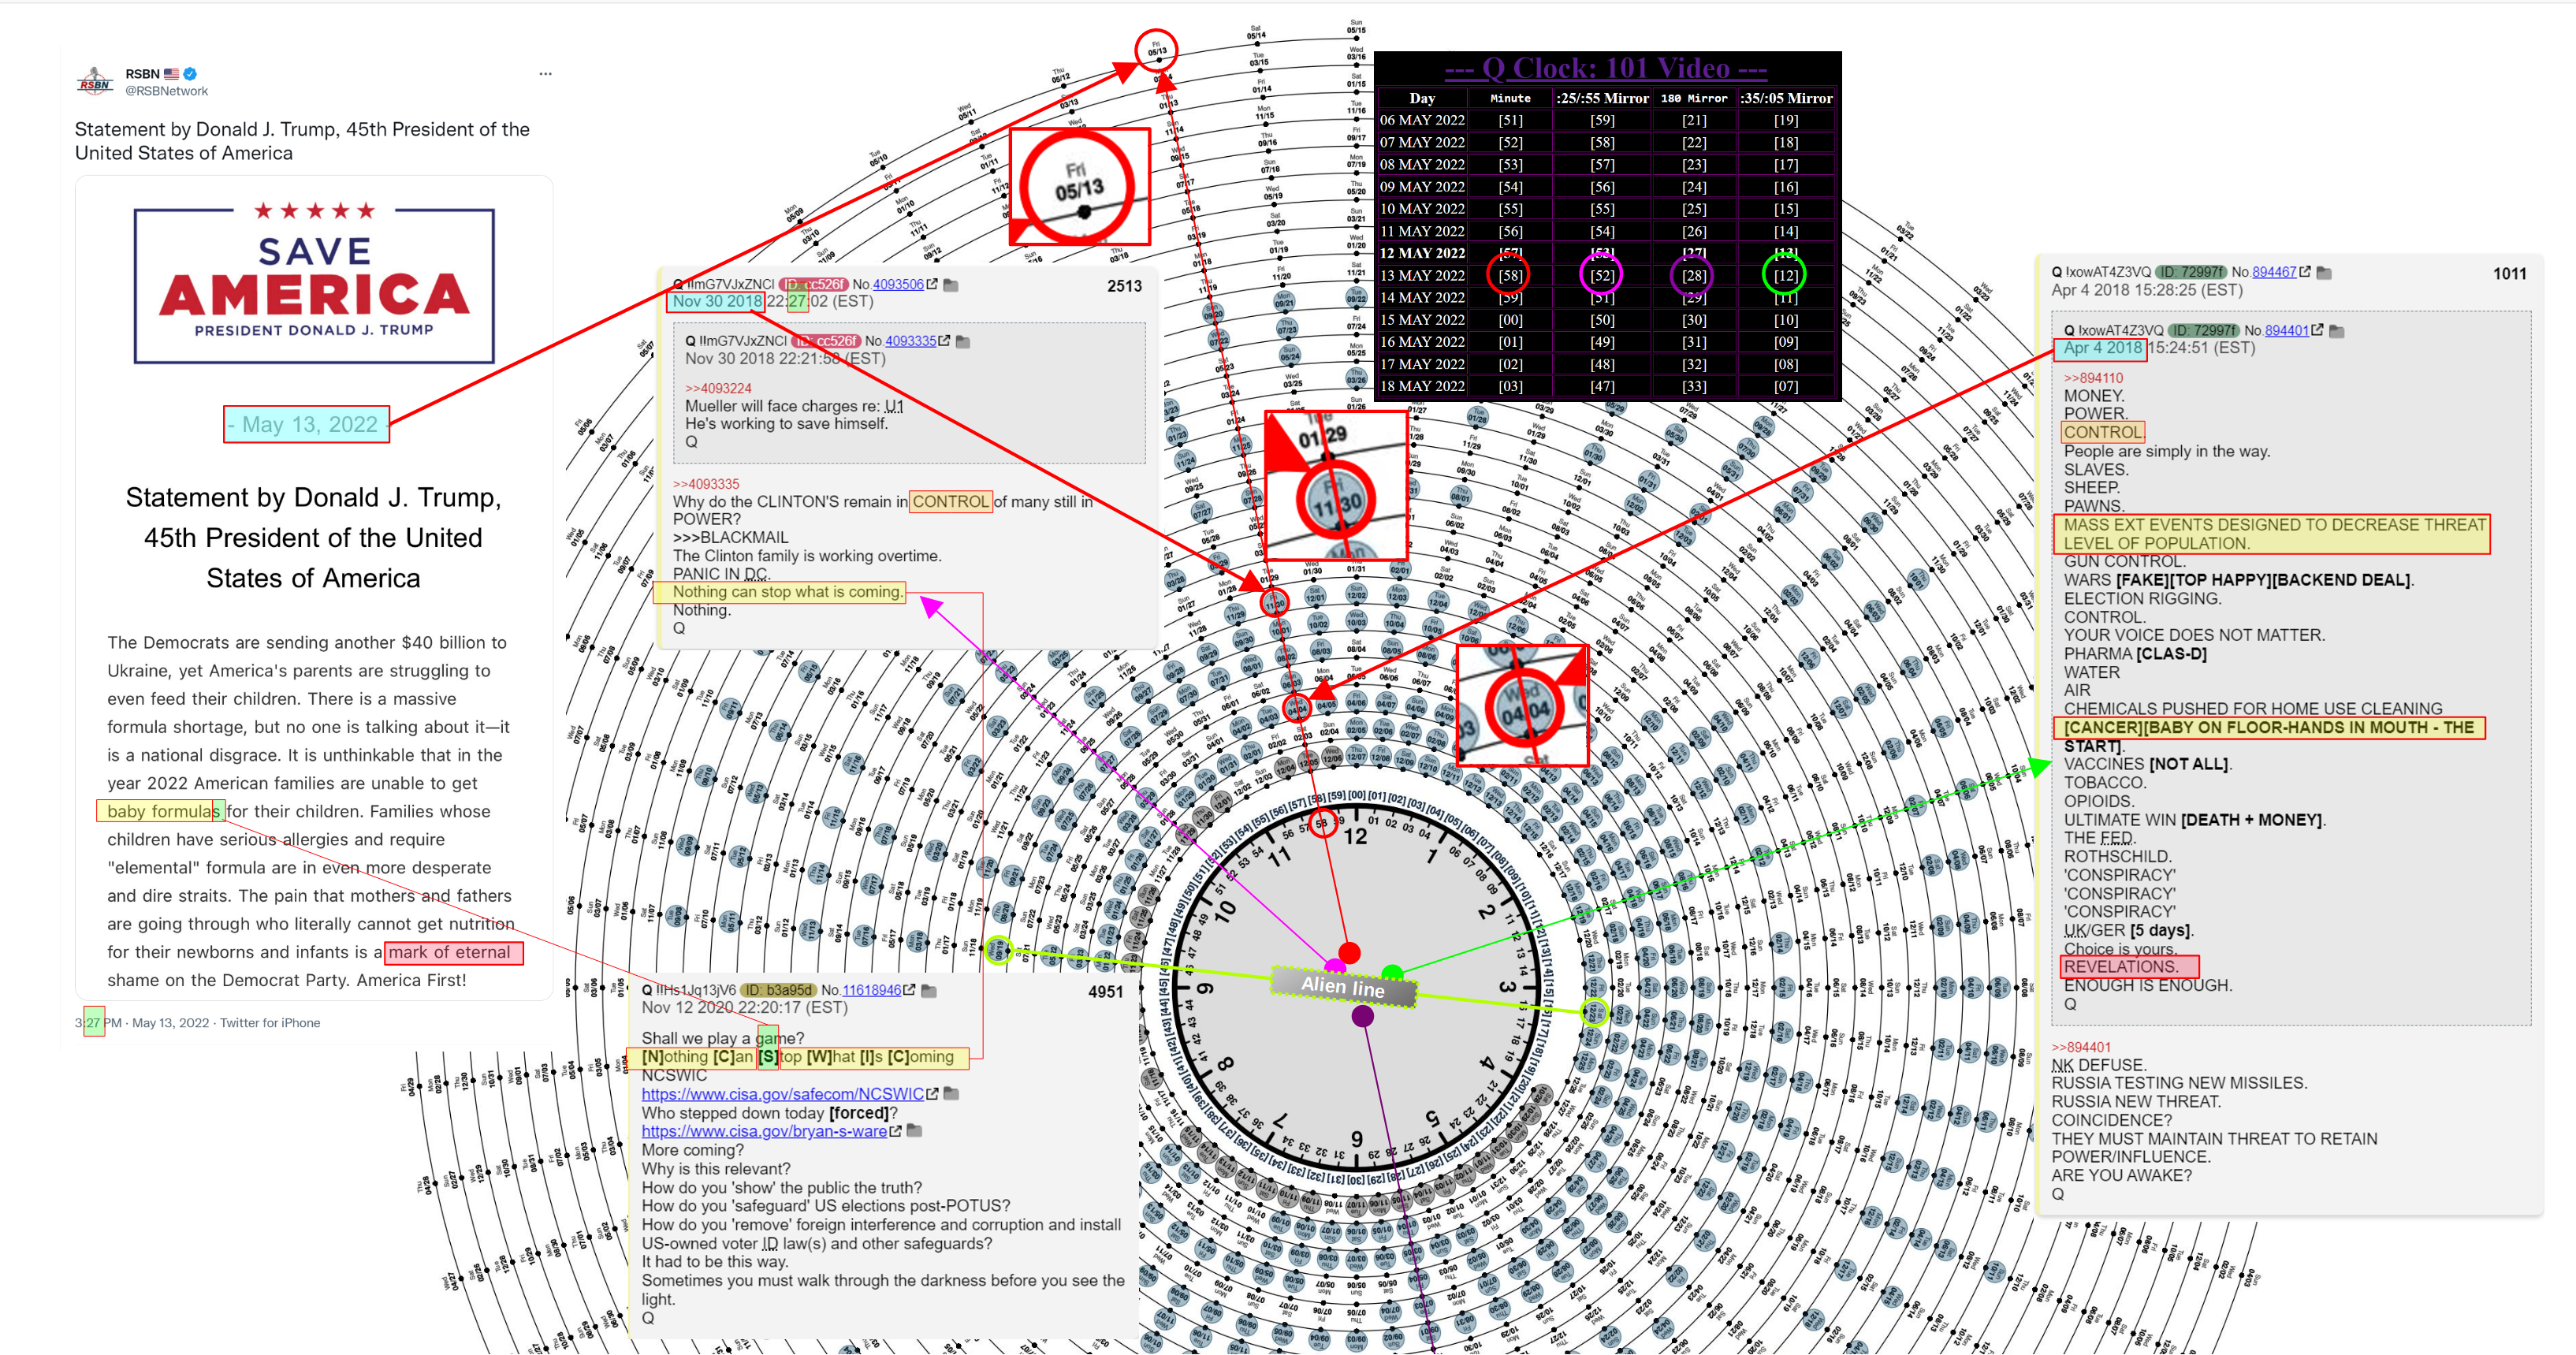Click external-link icon after the NCSWIC URL
2576x1355 pixels.
932,1094
